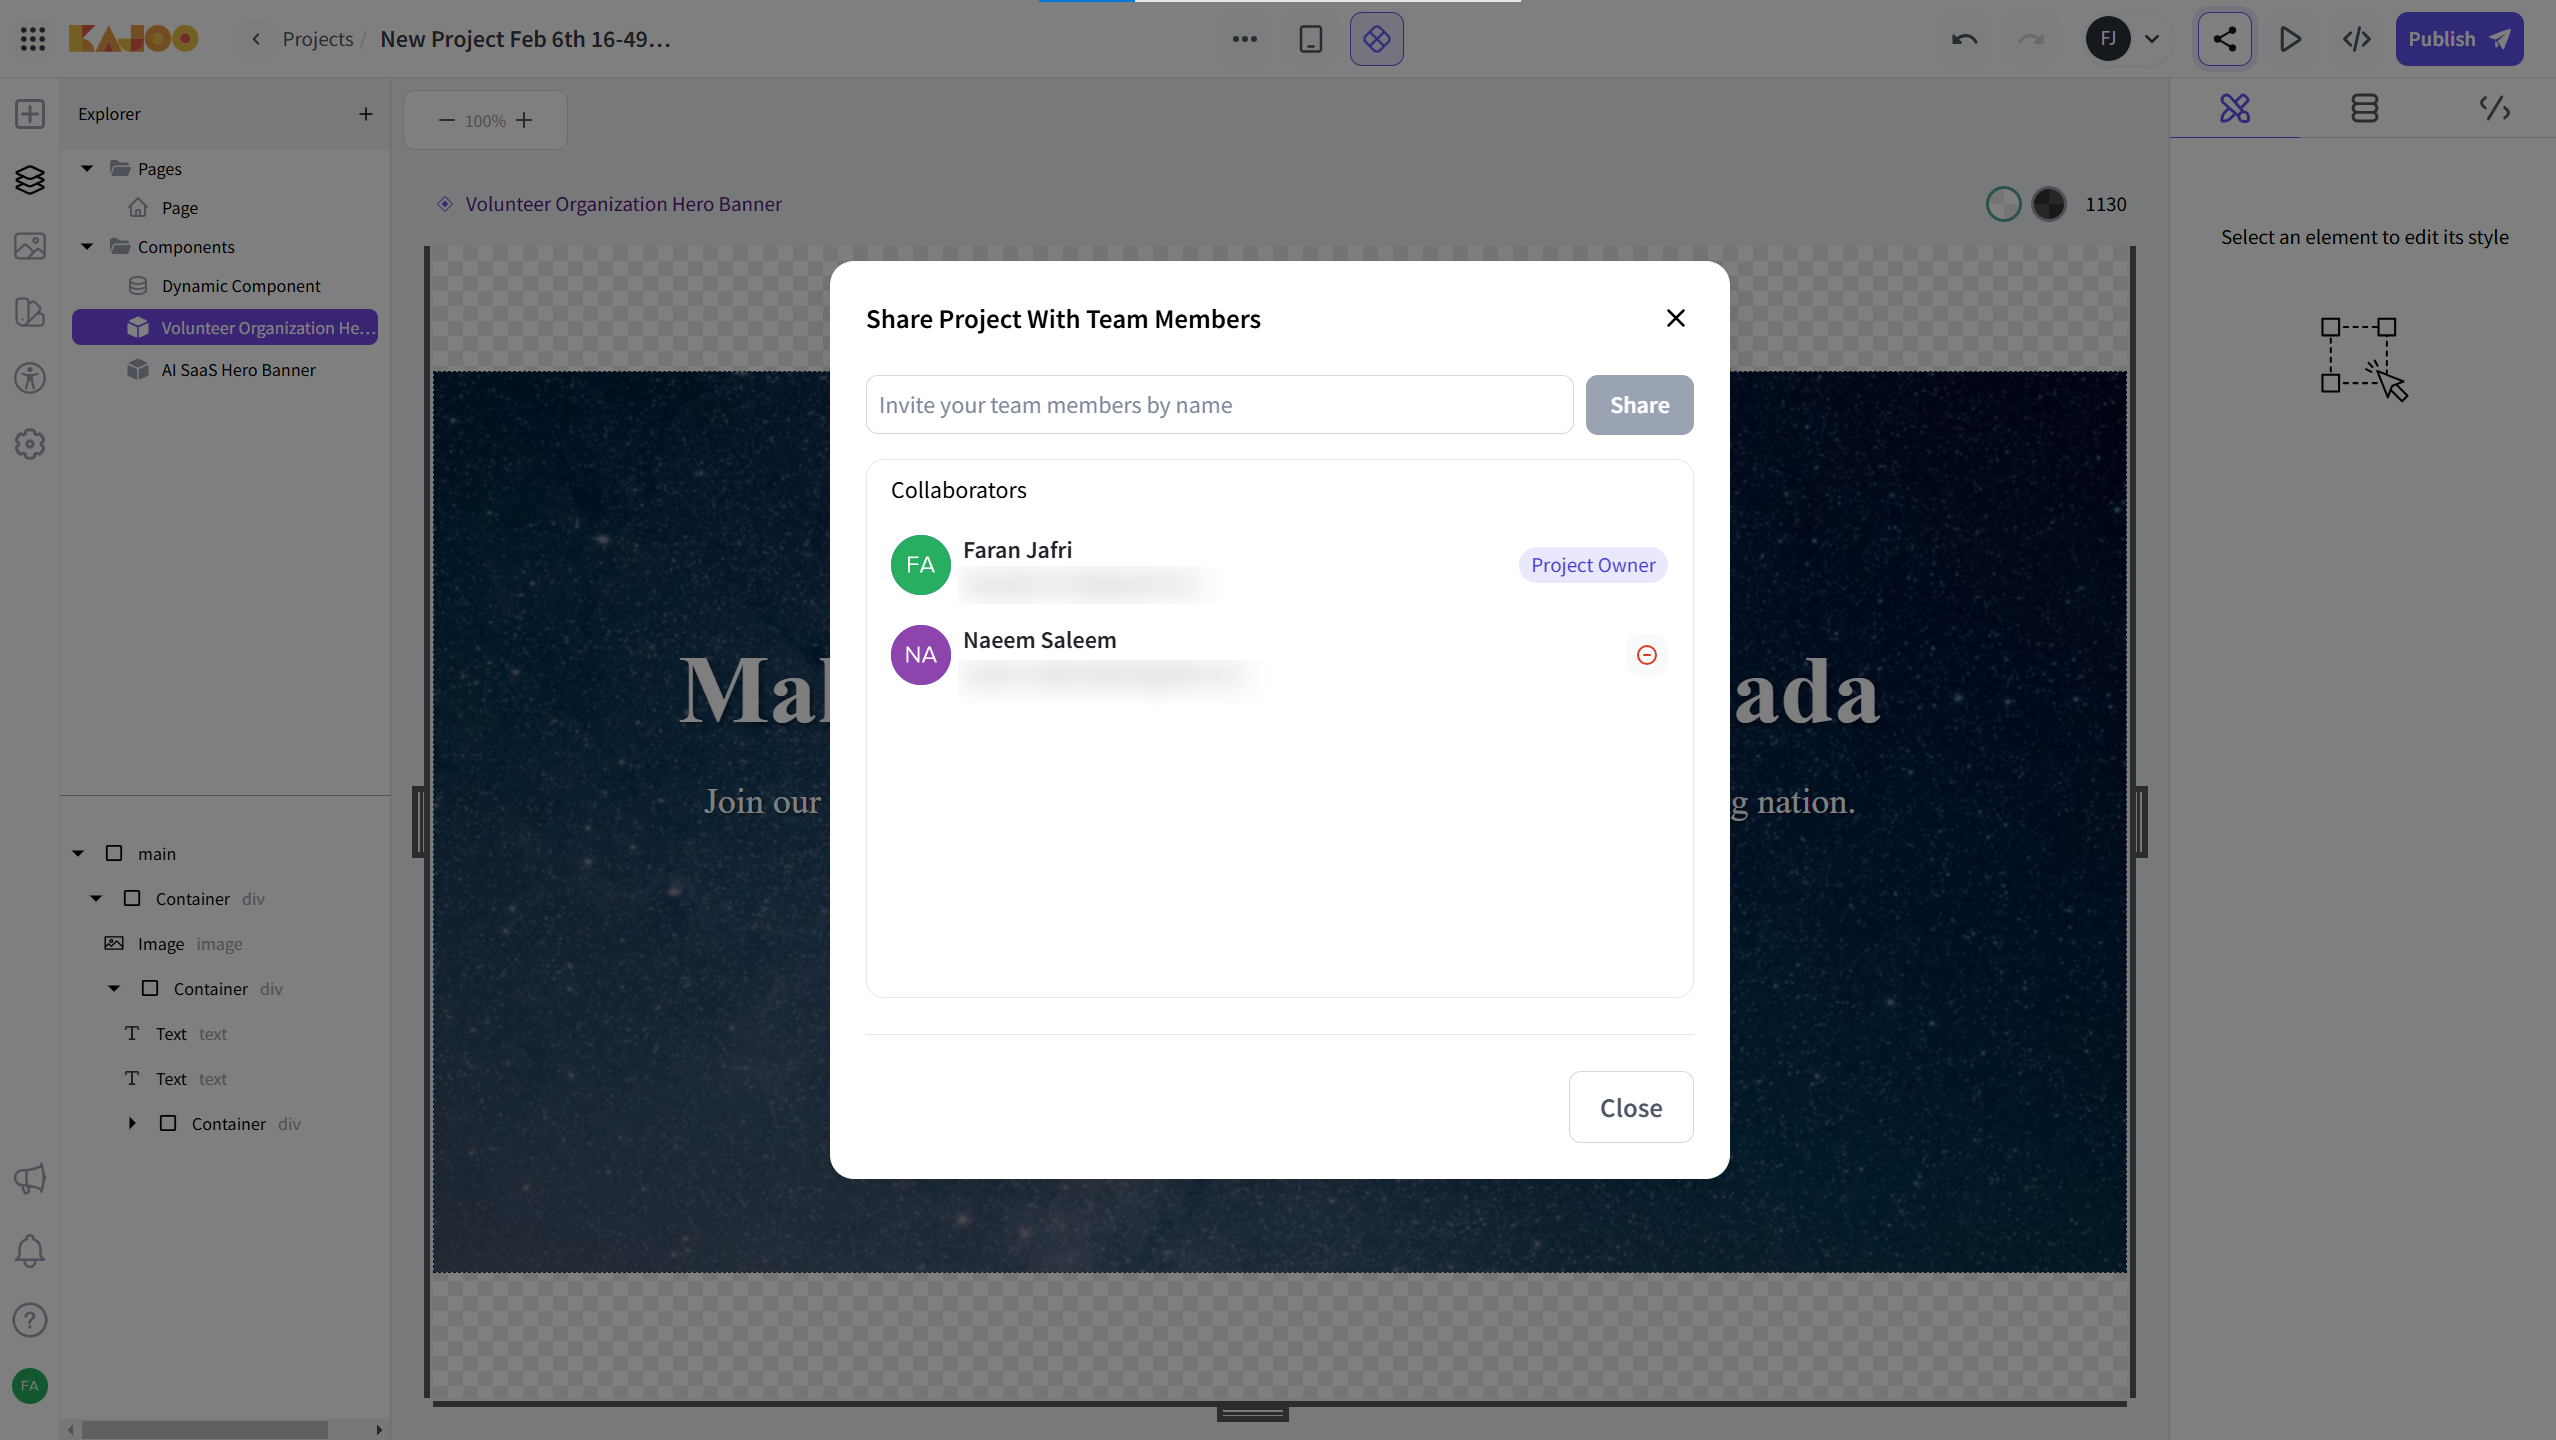Expand the last Container div node
Image resolution: width=2556 pixels, height=1440 pixels.
coord(132,1123)
